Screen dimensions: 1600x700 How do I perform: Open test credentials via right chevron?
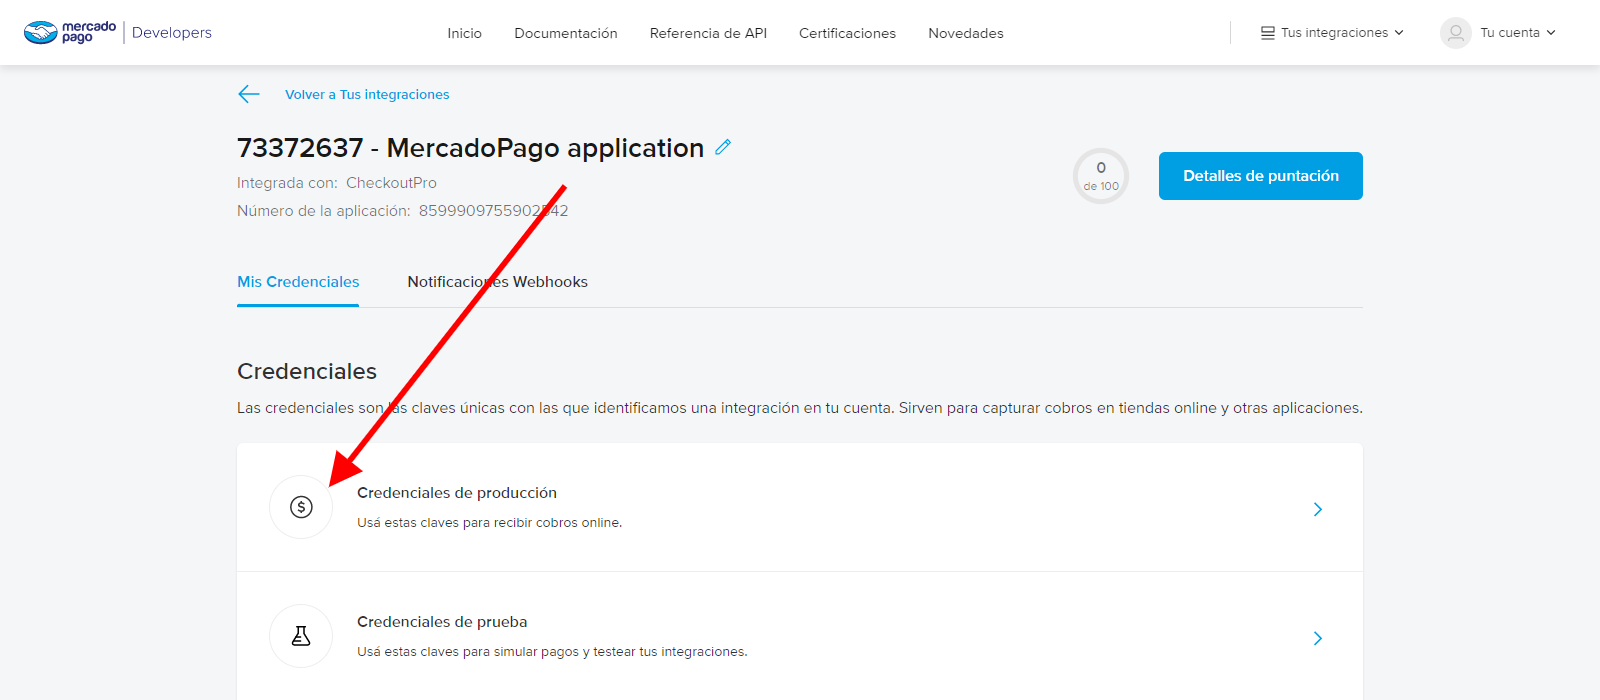(1317, 638)
